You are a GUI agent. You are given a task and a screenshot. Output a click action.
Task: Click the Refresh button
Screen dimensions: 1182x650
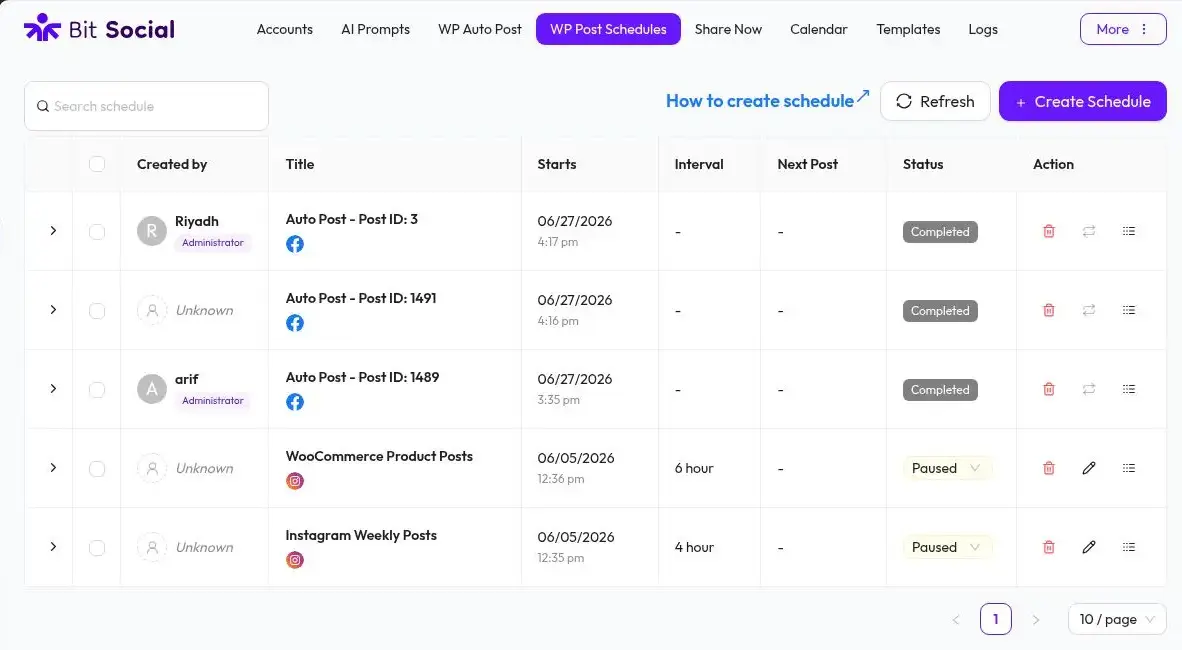coord(935,101)
